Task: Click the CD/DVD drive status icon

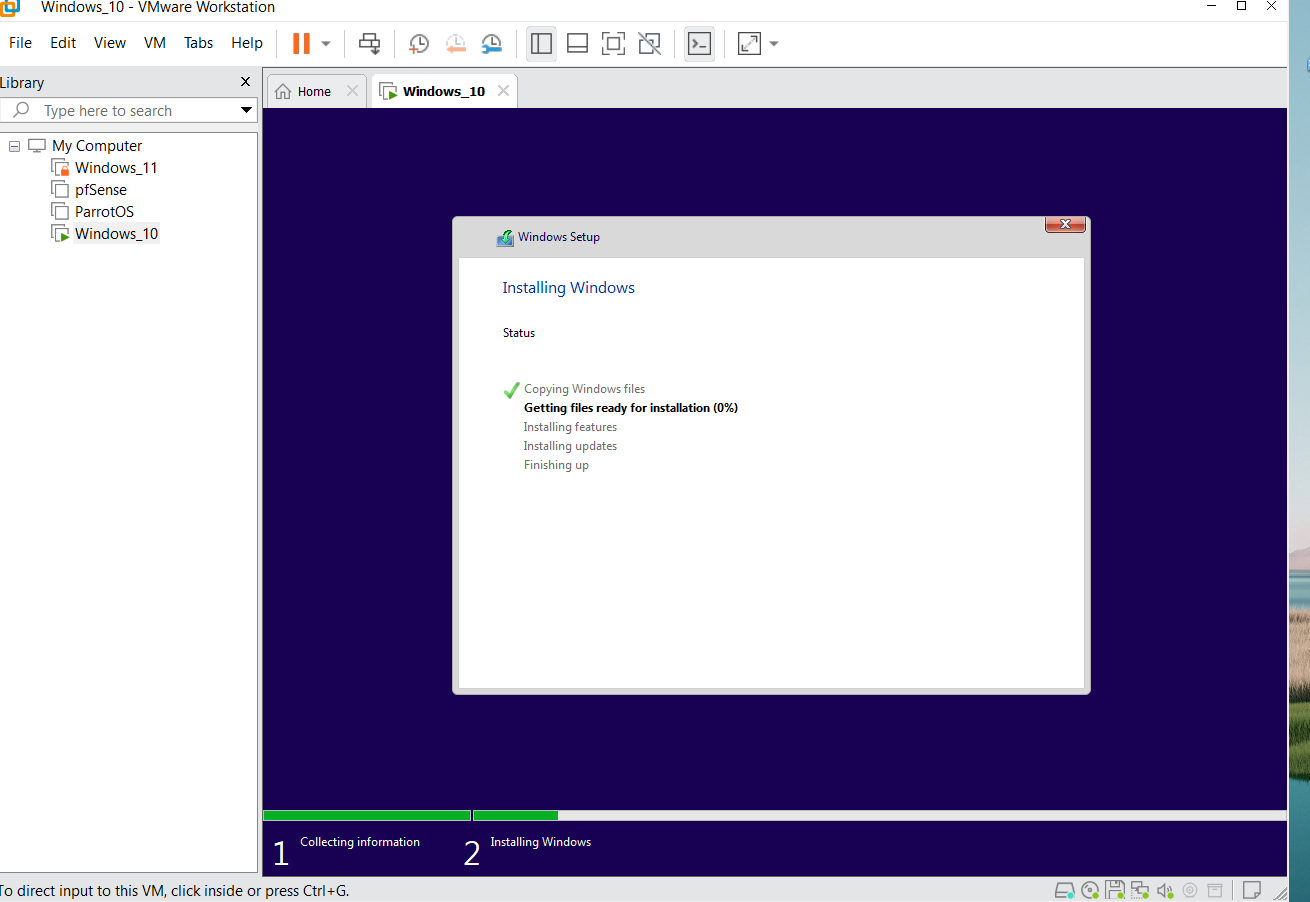Action: [1090, 890]
